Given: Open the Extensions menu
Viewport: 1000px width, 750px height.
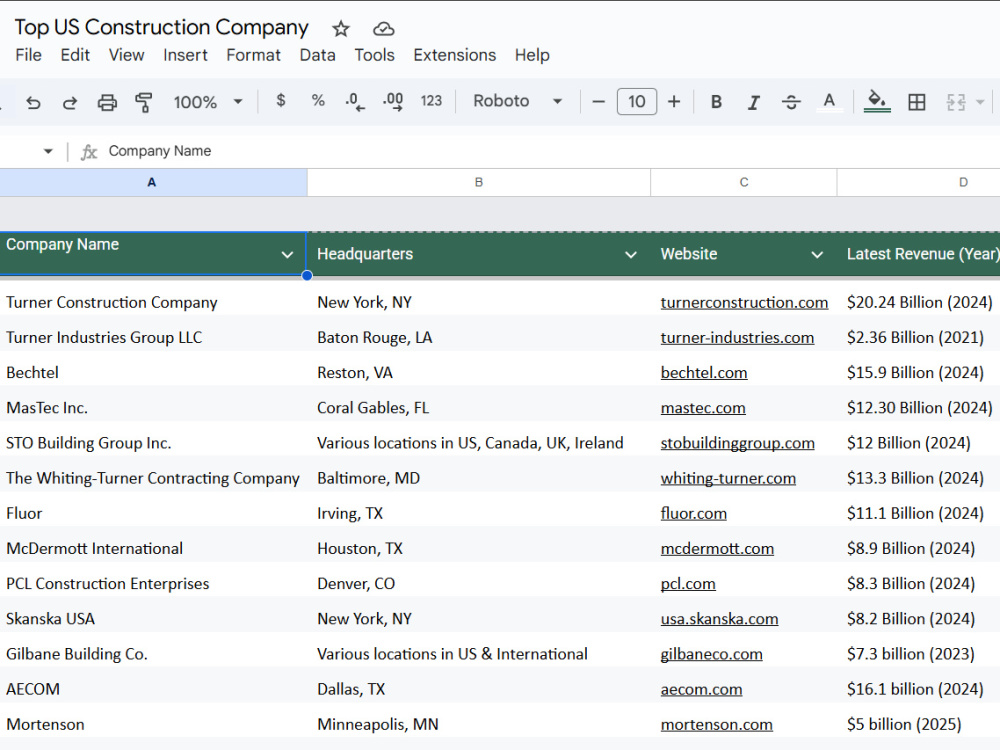Looking at the screenshot, I should (454, 55).
